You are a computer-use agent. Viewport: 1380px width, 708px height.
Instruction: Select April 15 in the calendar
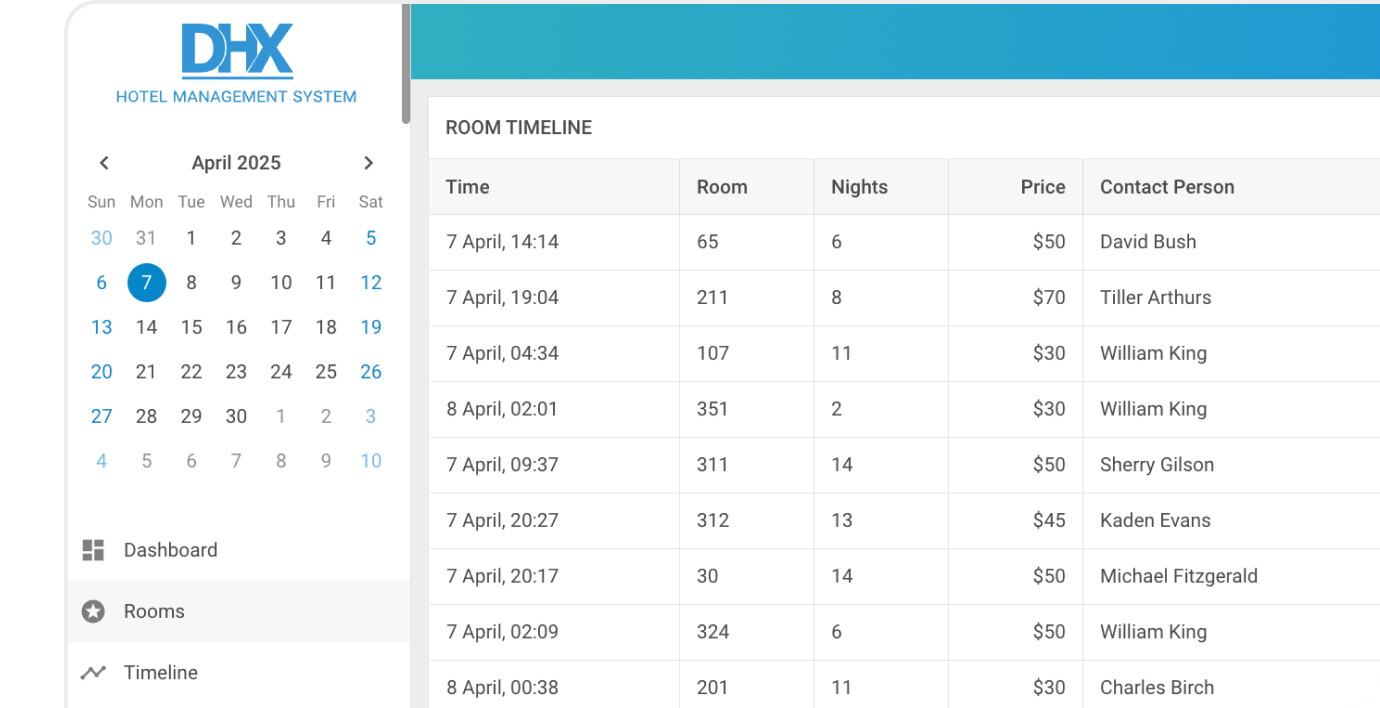(x=191, y=327)
